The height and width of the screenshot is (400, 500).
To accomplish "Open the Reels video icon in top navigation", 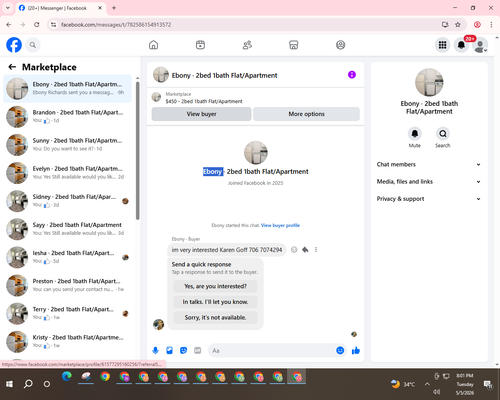I will click(200, 45).
